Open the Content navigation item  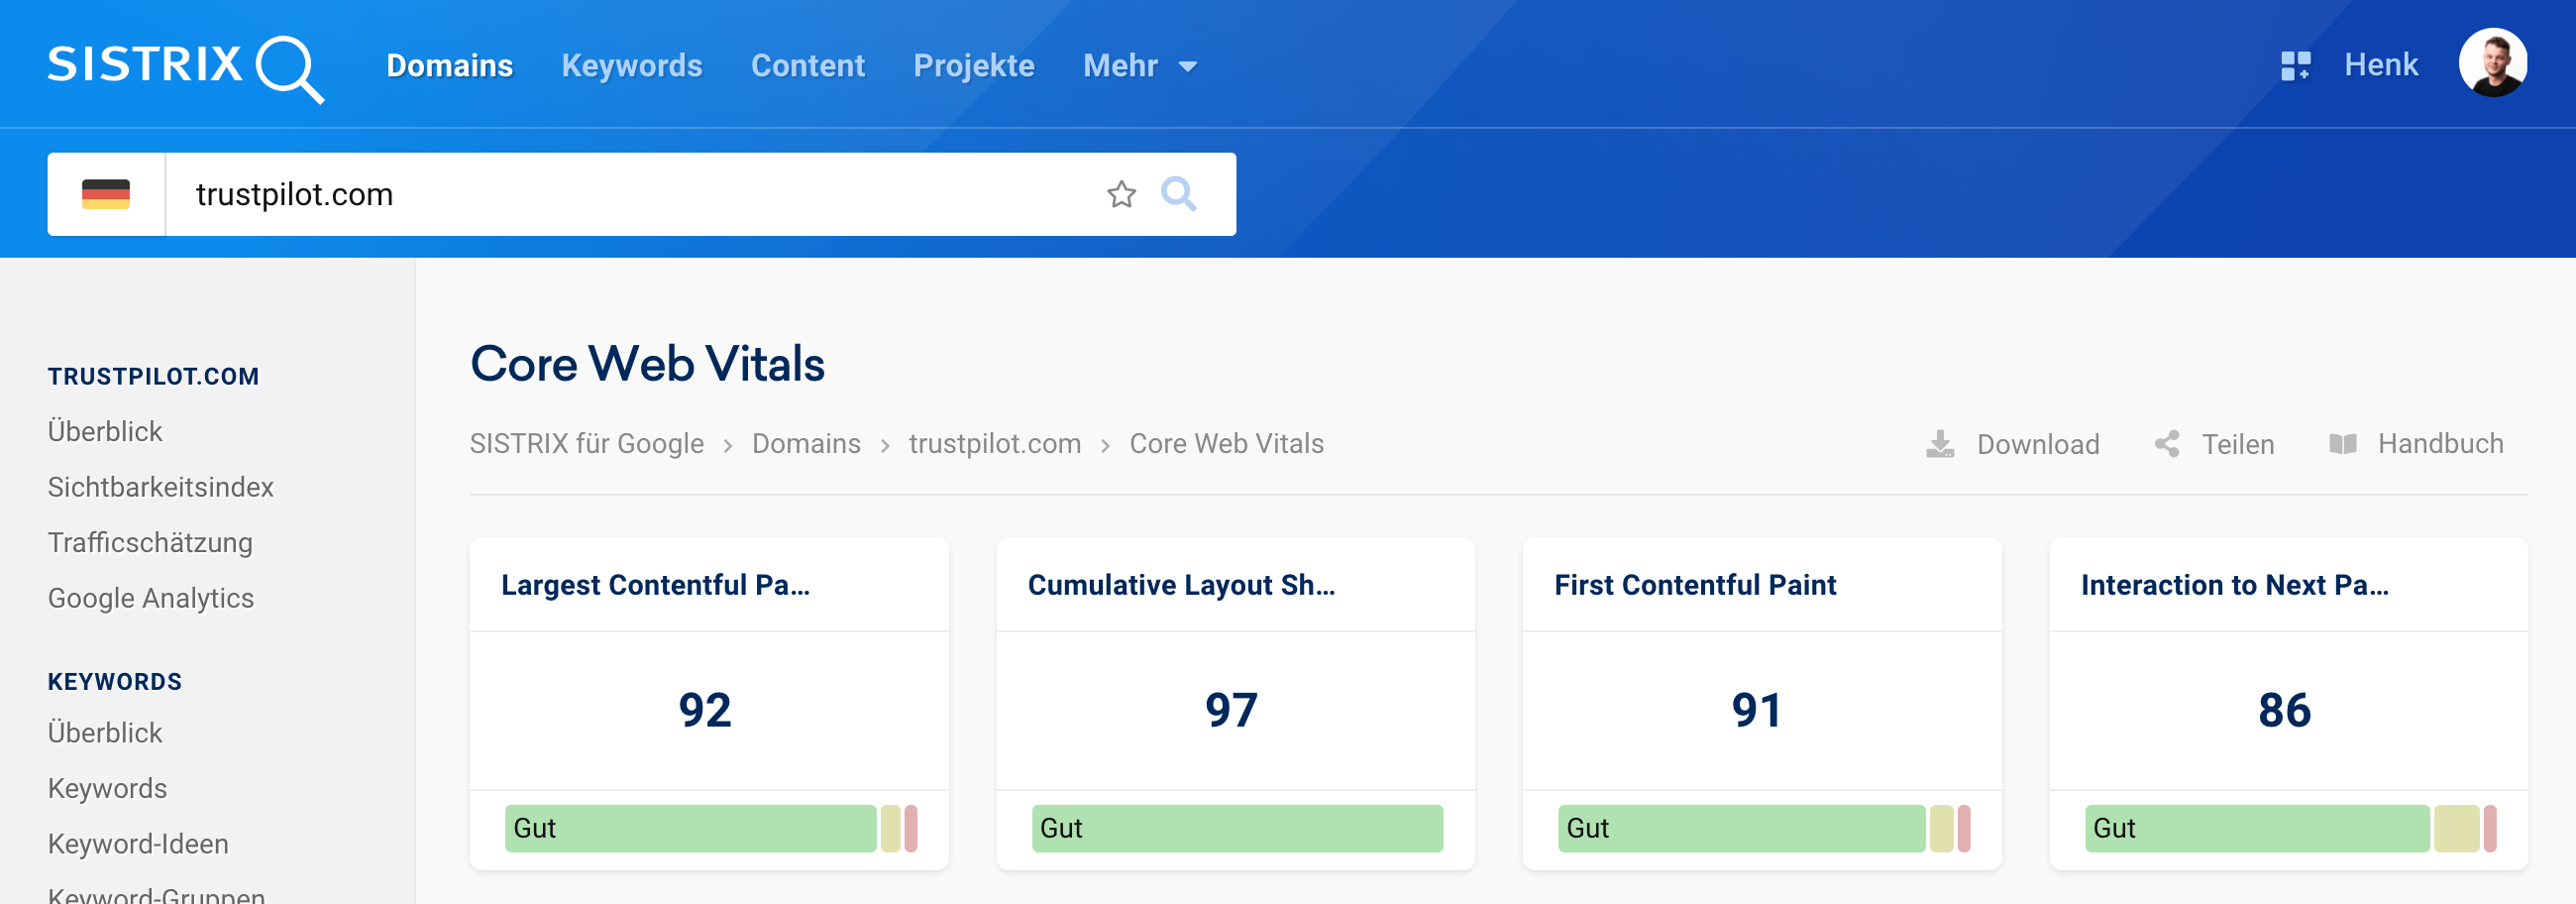tap(807, 66)
